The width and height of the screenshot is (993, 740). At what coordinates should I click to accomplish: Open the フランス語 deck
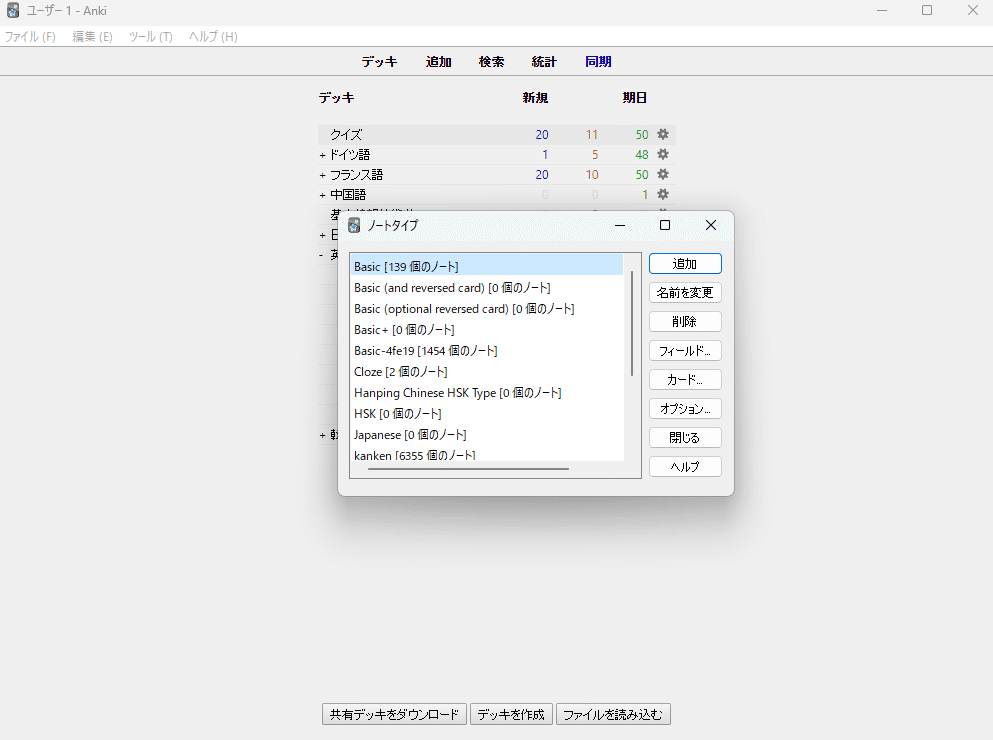pyautogui.click(x=356, y=174)
